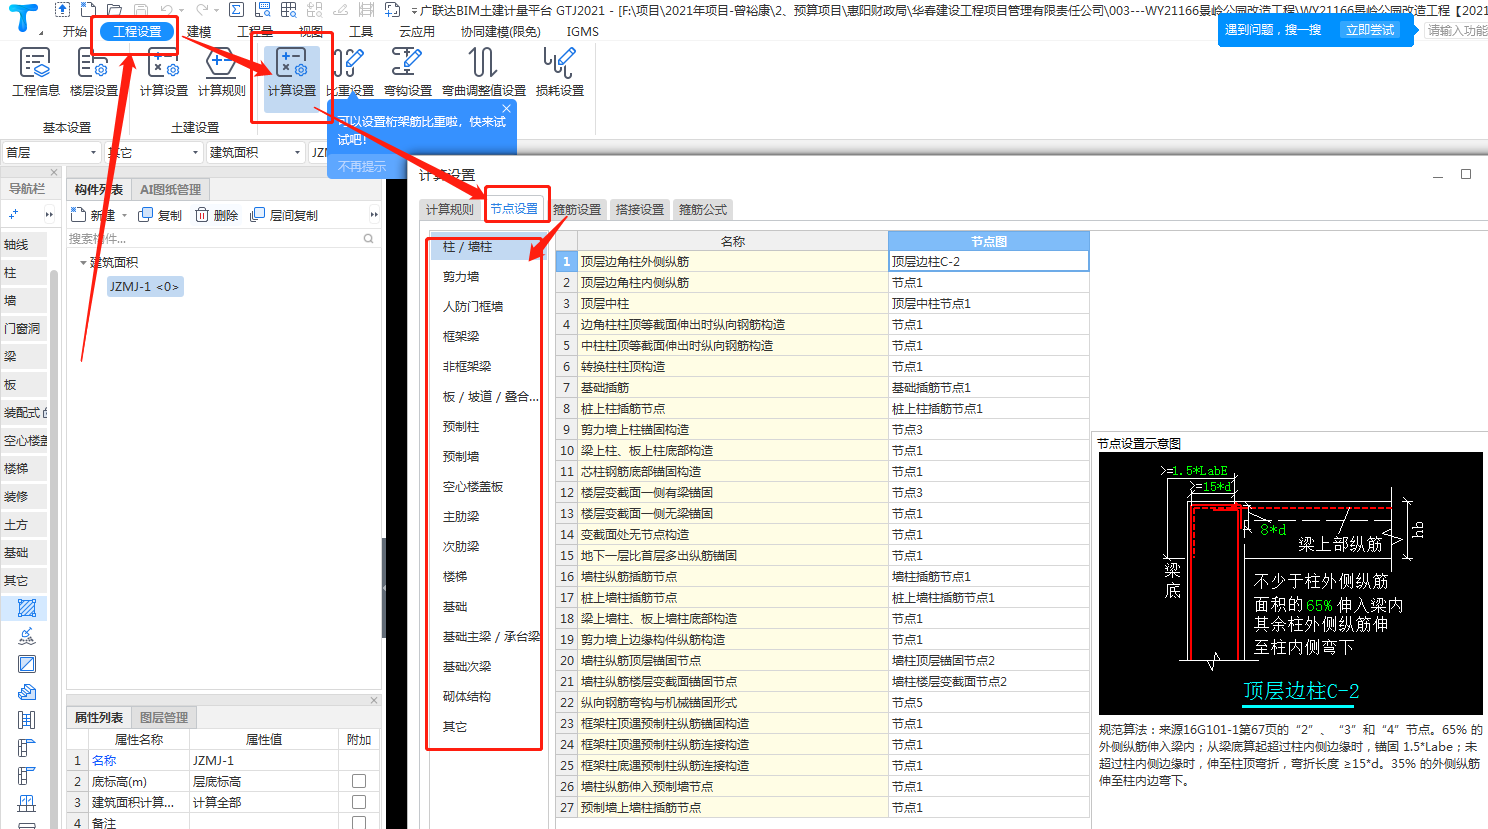Open the 云应用 ribbon tab
1488x829 pixels.
417,32
